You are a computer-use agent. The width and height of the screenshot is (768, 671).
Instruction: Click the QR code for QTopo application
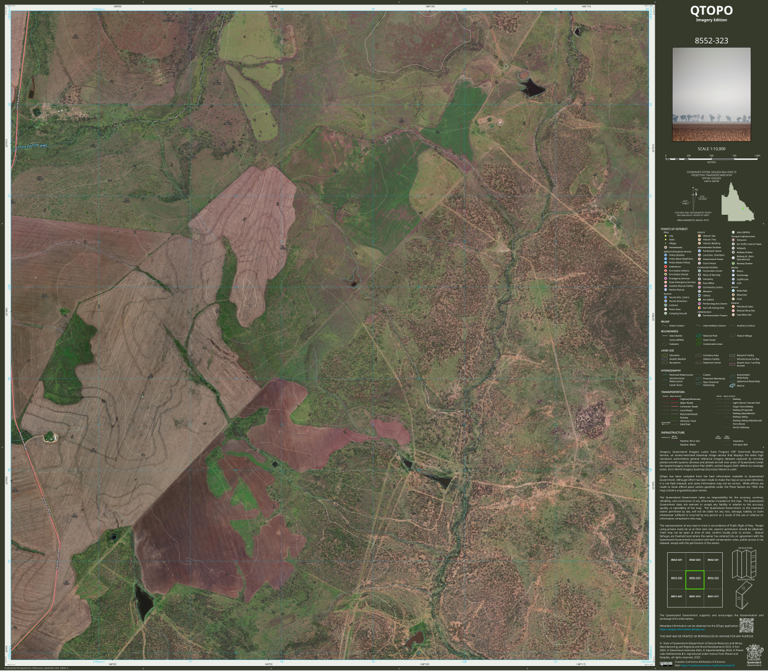pyautogui.click(x=746, y=626)
